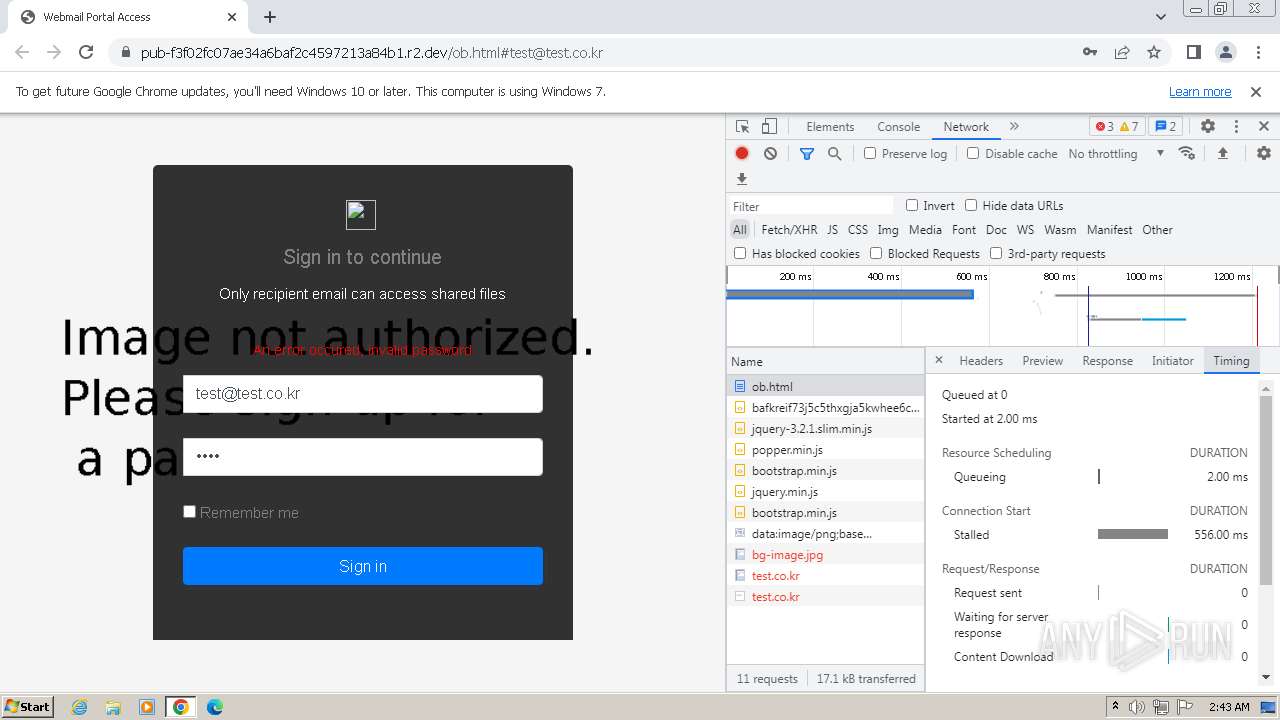Clear the network log
This screenshot has width=1280, height=720.
tap(770, 154)
